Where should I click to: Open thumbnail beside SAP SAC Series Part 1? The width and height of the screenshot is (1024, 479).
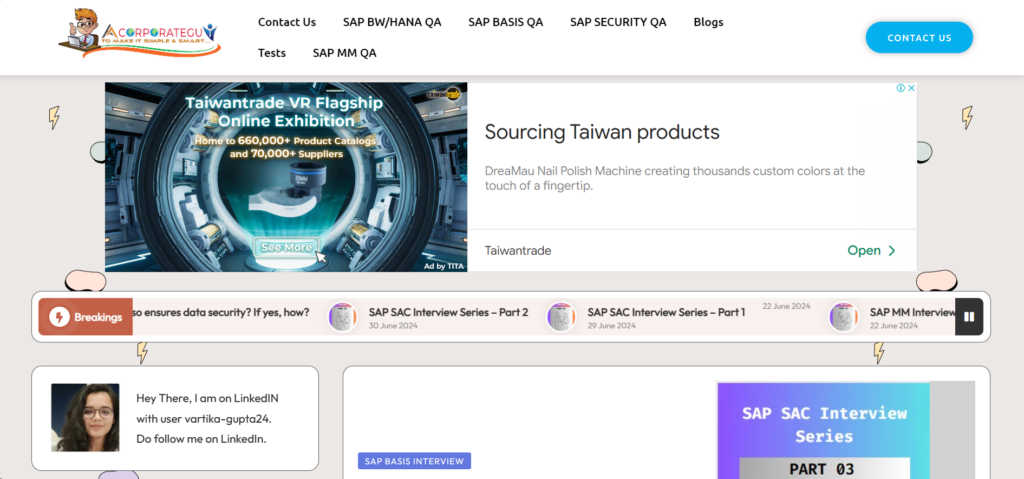561,317
